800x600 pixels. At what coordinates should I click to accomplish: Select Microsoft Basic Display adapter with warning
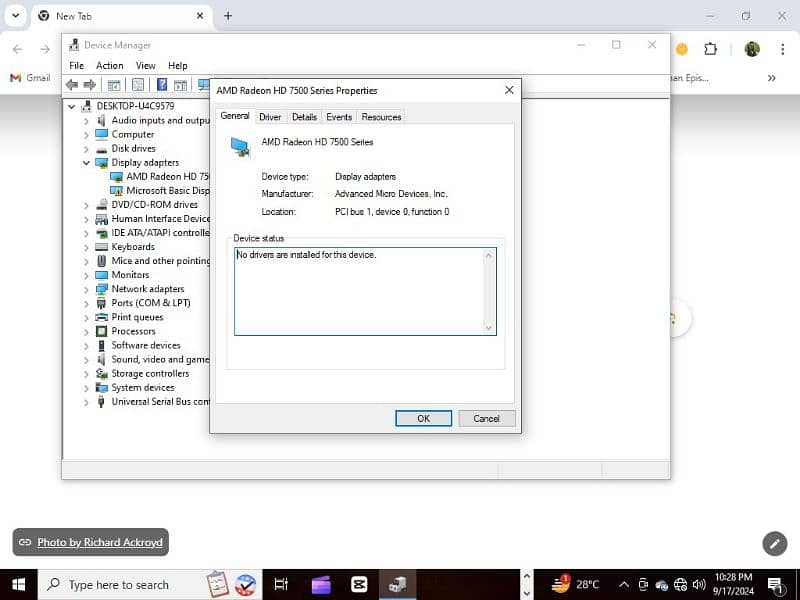point(167,191)
